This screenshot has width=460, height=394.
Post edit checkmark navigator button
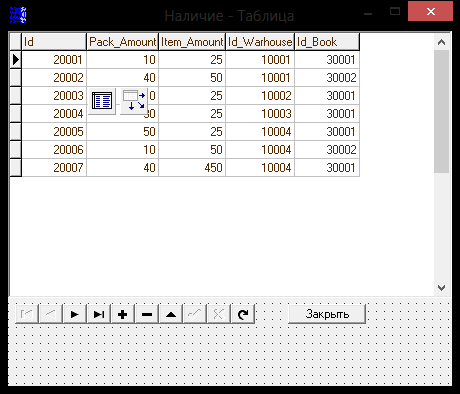click(x=195, y=314)
